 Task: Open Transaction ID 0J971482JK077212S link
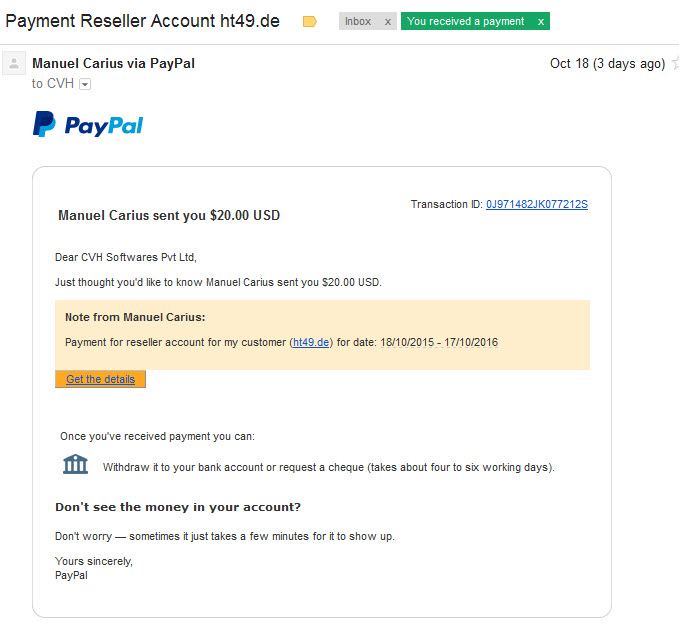pyautogui.click(x=537, y=204)
